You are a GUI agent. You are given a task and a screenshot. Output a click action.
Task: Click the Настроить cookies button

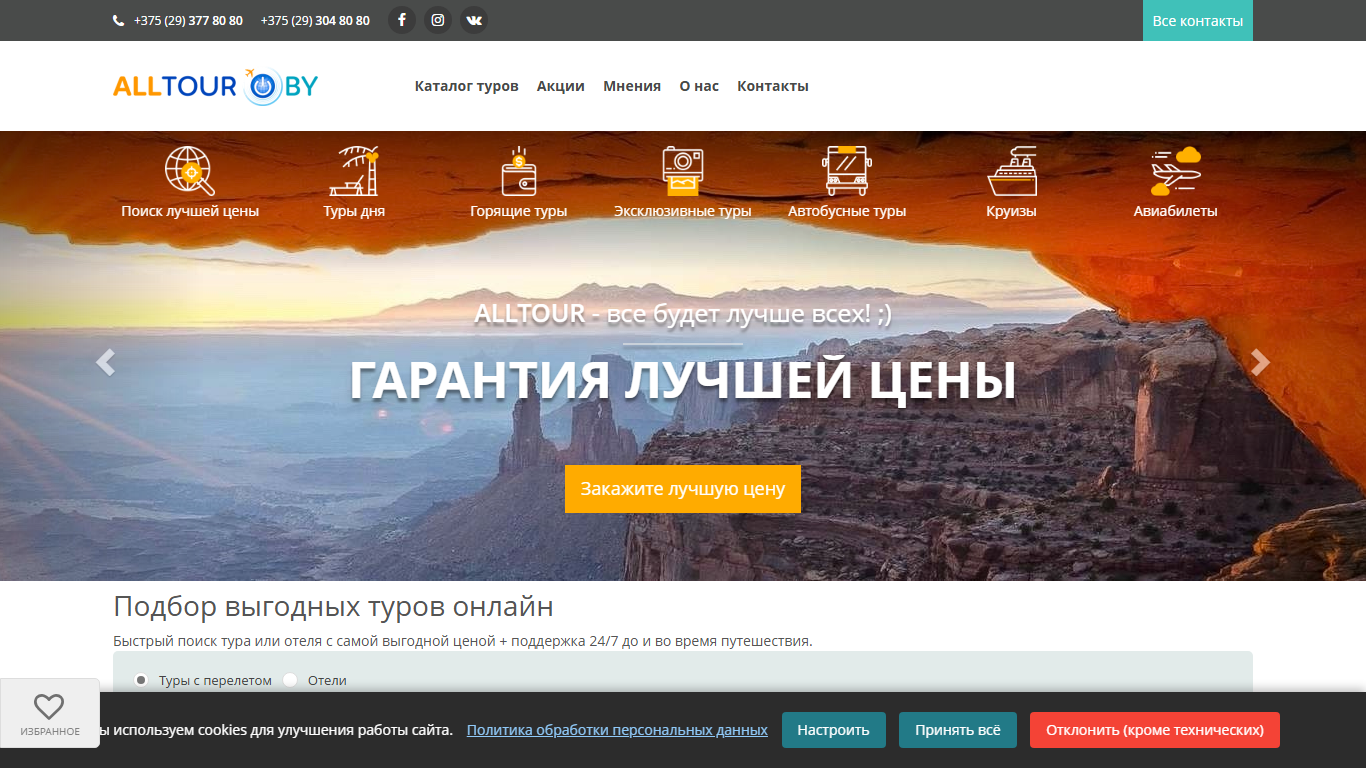click(834, 730)
